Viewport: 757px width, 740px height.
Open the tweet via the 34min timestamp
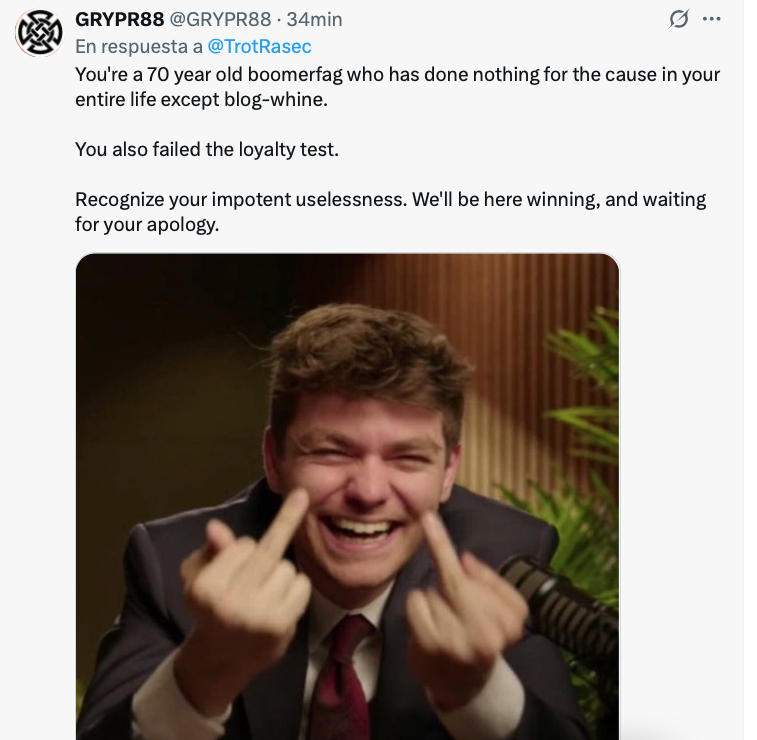315,20
